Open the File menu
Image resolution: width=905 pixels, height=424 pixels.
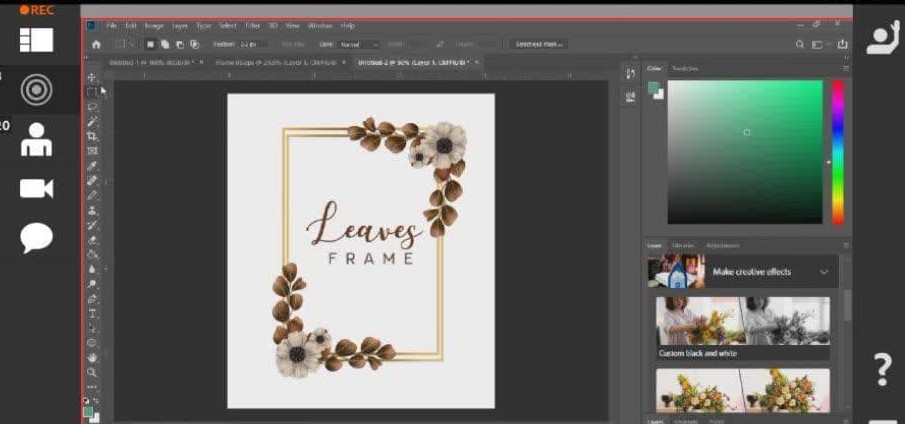pos(112,26)
